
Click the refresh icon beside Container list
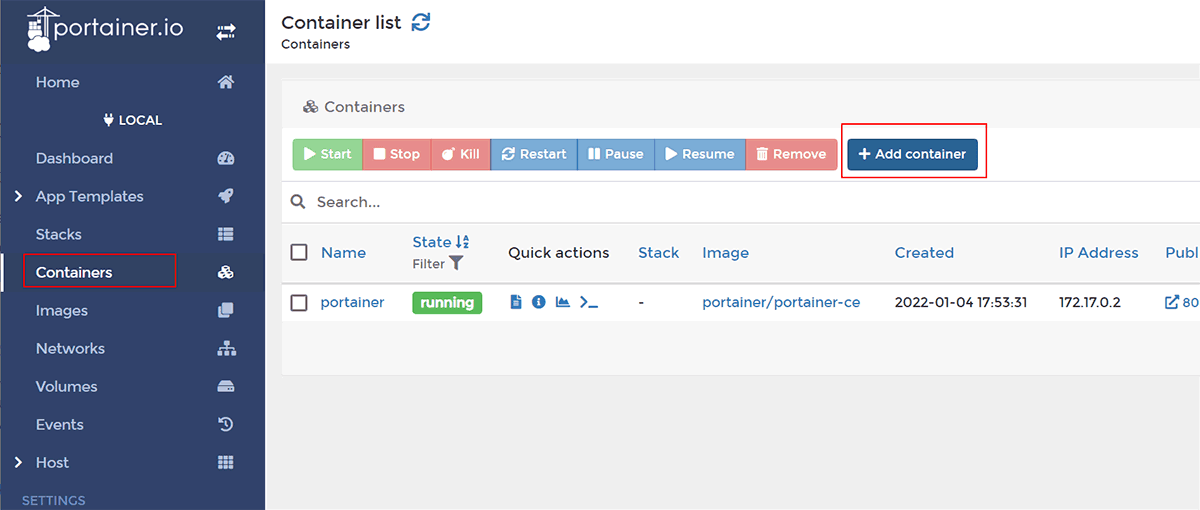coord(421,22)
